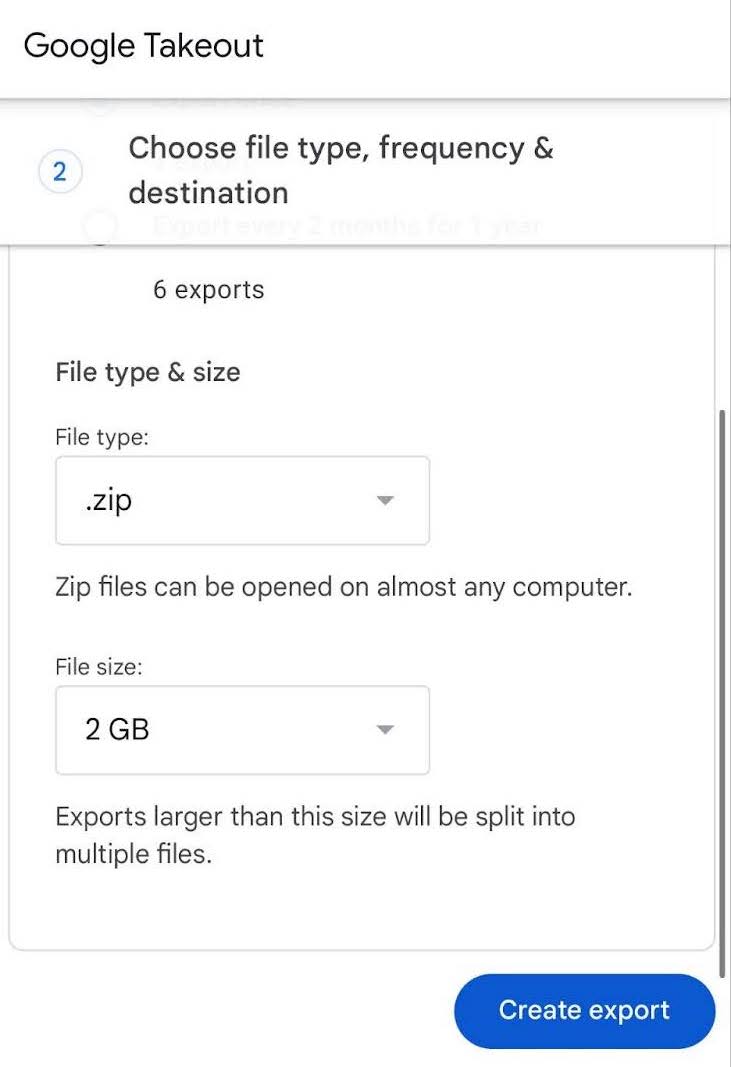Click the 'File size:' label

tap(99, 666)
